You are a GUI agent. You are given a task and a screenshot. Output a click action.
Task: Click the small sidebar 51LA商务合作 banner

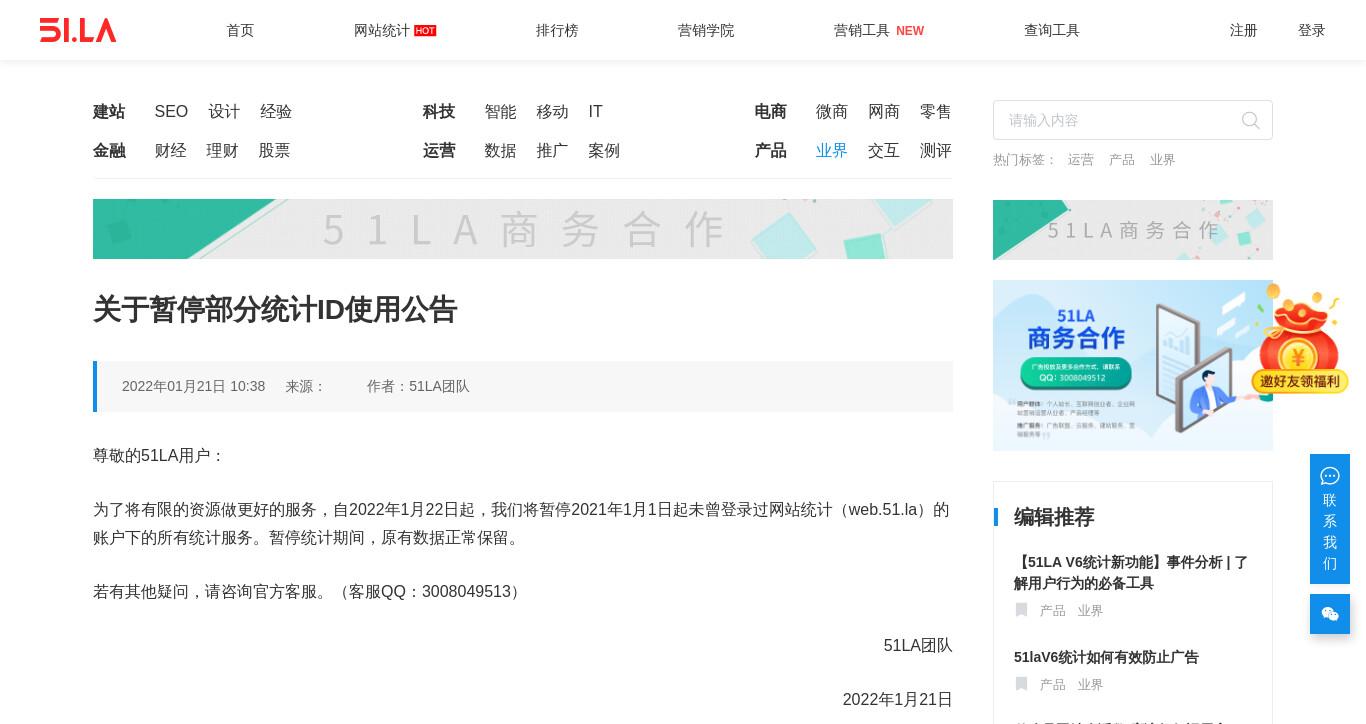coord(1133,230)
